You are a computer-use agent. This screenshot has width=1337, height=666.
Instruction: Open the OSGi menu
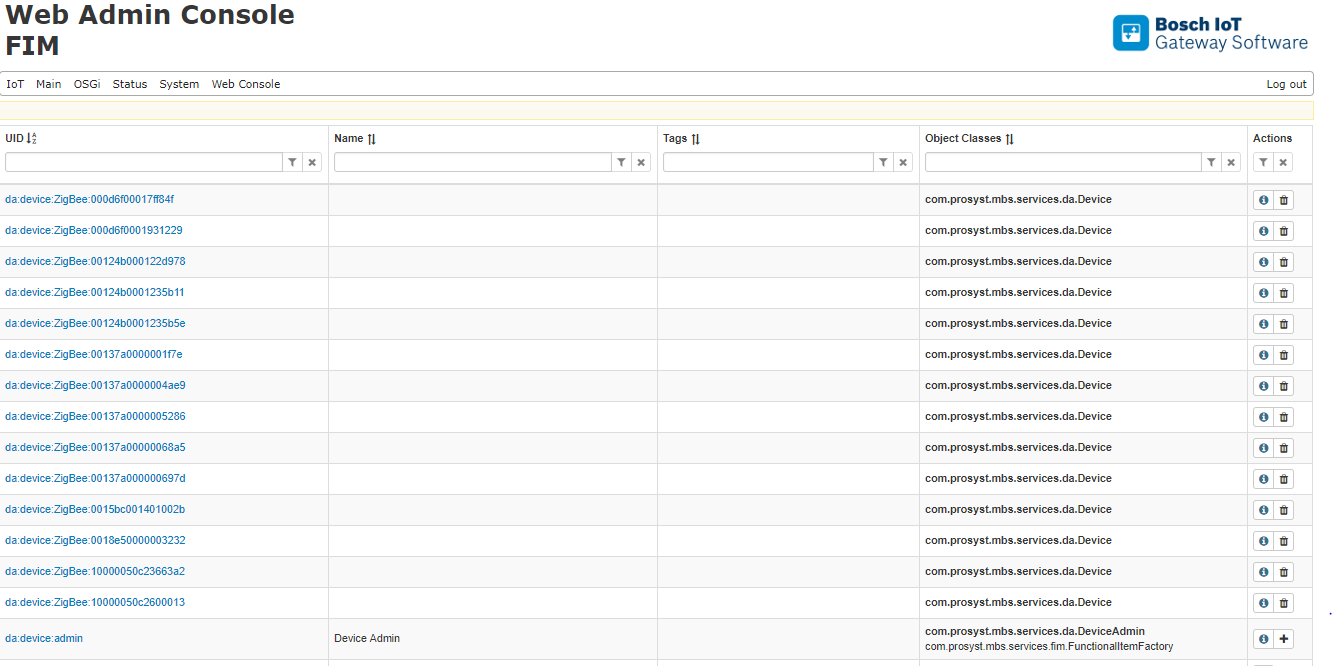pos(87,84)
